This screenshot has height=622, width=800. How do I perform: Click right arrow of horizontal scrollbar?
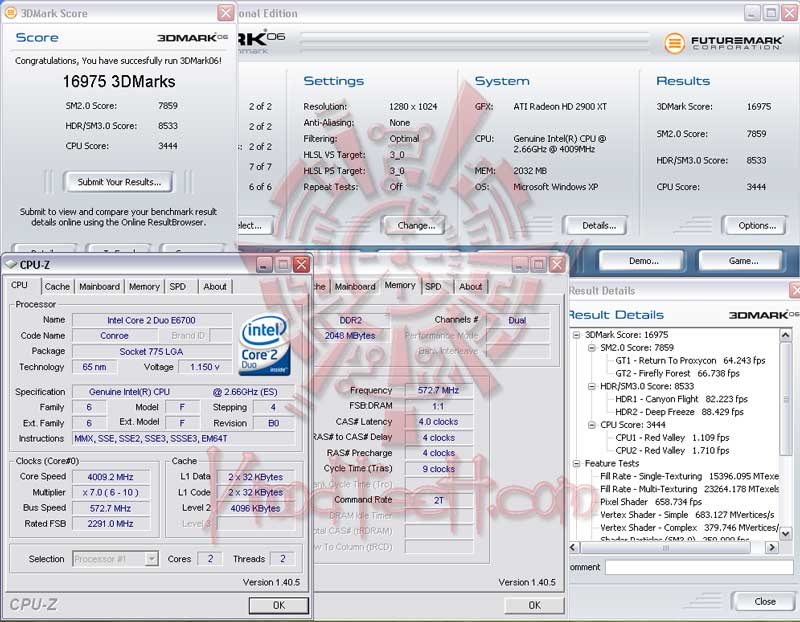point(772,548)
